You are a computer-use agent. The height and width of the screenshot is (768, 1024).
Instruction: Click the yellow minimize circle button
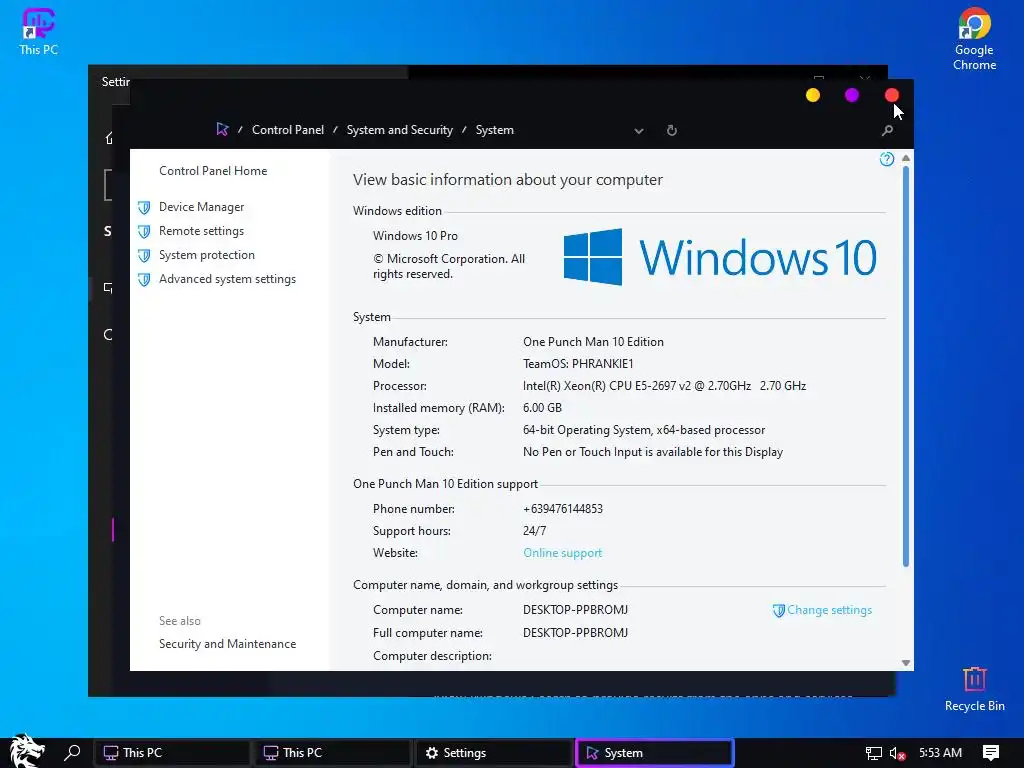(x=812, y=95)
